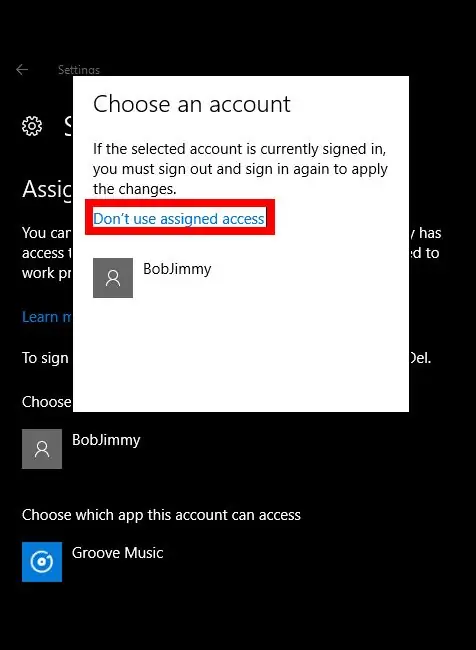476x650 pixels.
Task: Click the BobJimmy avatar below the dialog
Action: tap(42, 449)
